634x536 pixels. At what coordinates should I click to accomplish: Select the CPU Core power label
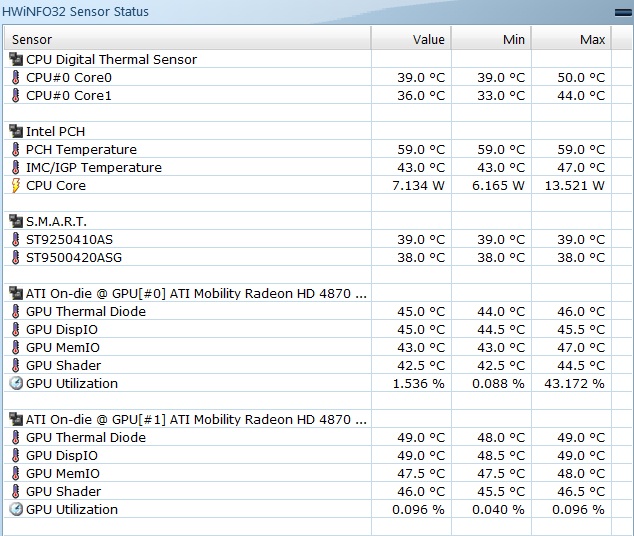coord(56,186)
